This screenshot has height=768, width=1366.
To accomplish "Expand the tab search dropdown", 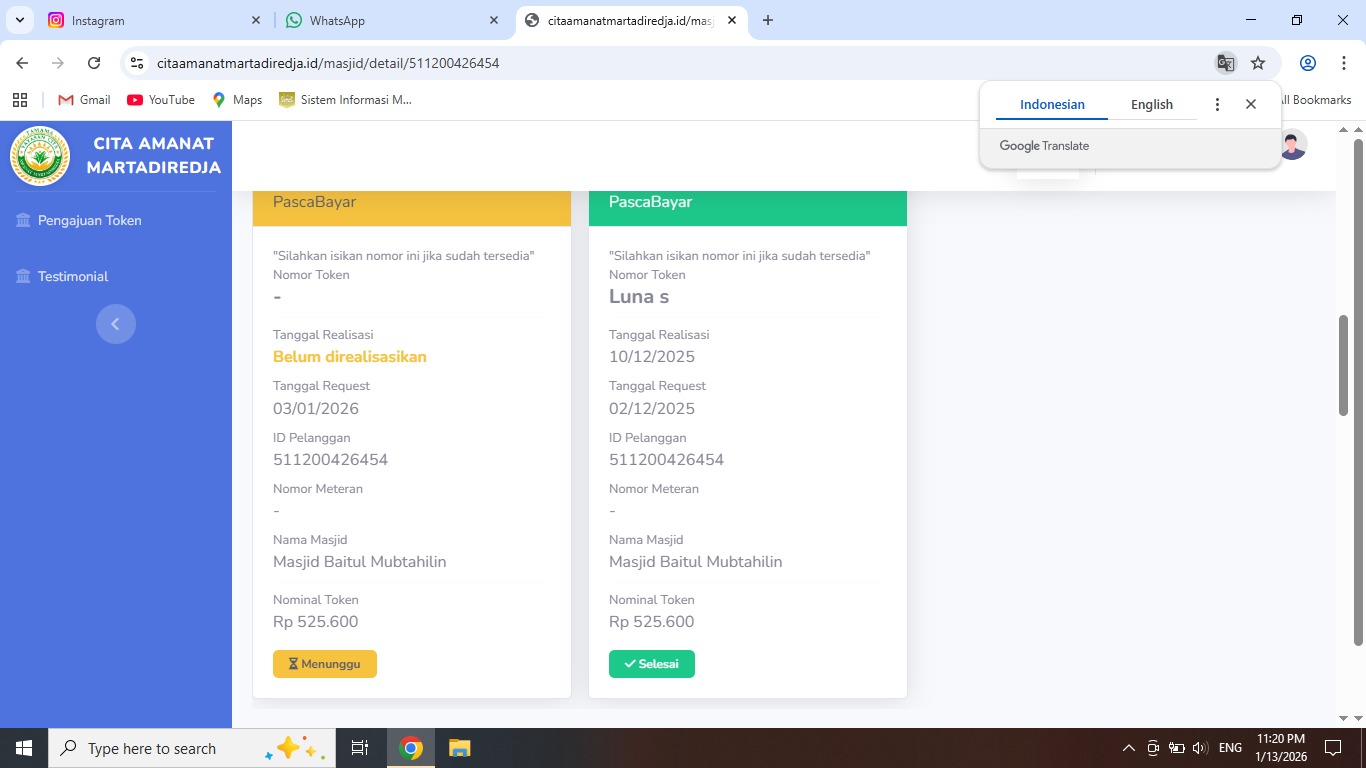I will pos(19,21).
